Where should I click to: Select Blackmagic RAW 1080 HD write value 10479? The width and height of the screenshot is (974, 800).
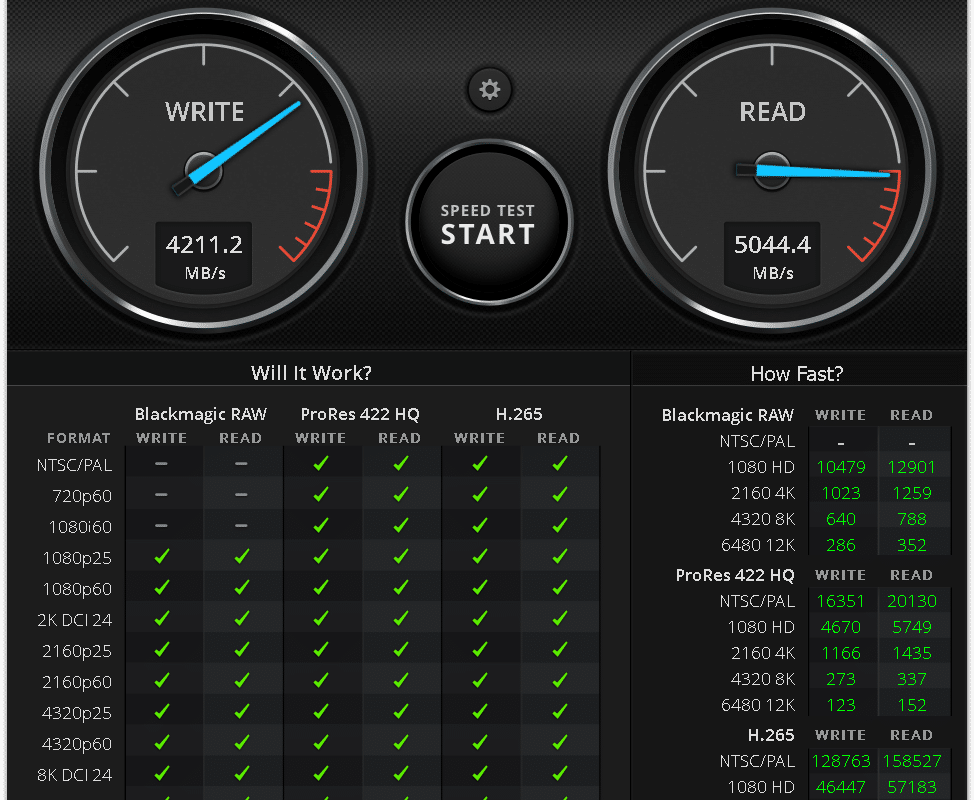click(x=841, y=467)
